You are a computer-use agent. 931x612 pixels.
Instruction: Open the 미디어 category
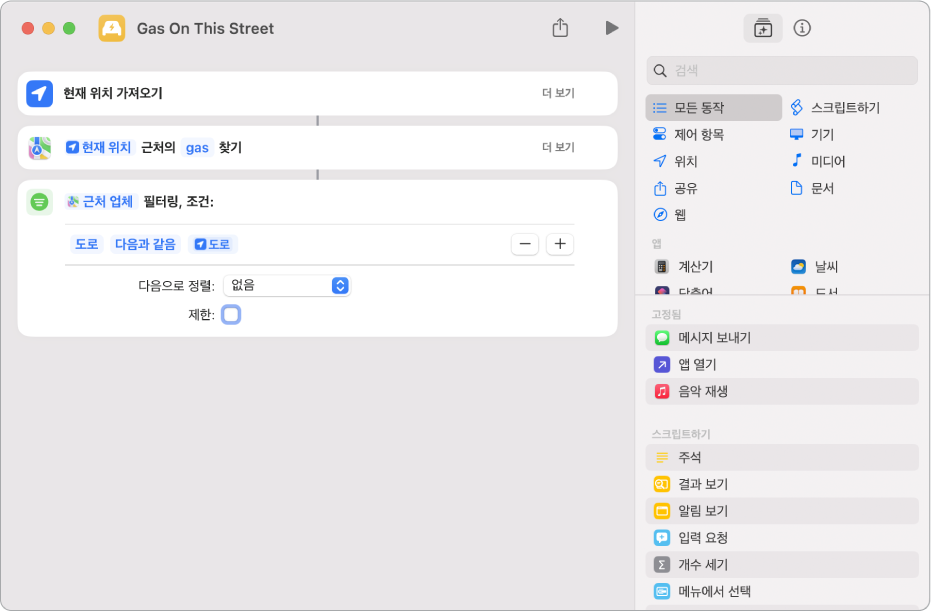tap(817, 161)
